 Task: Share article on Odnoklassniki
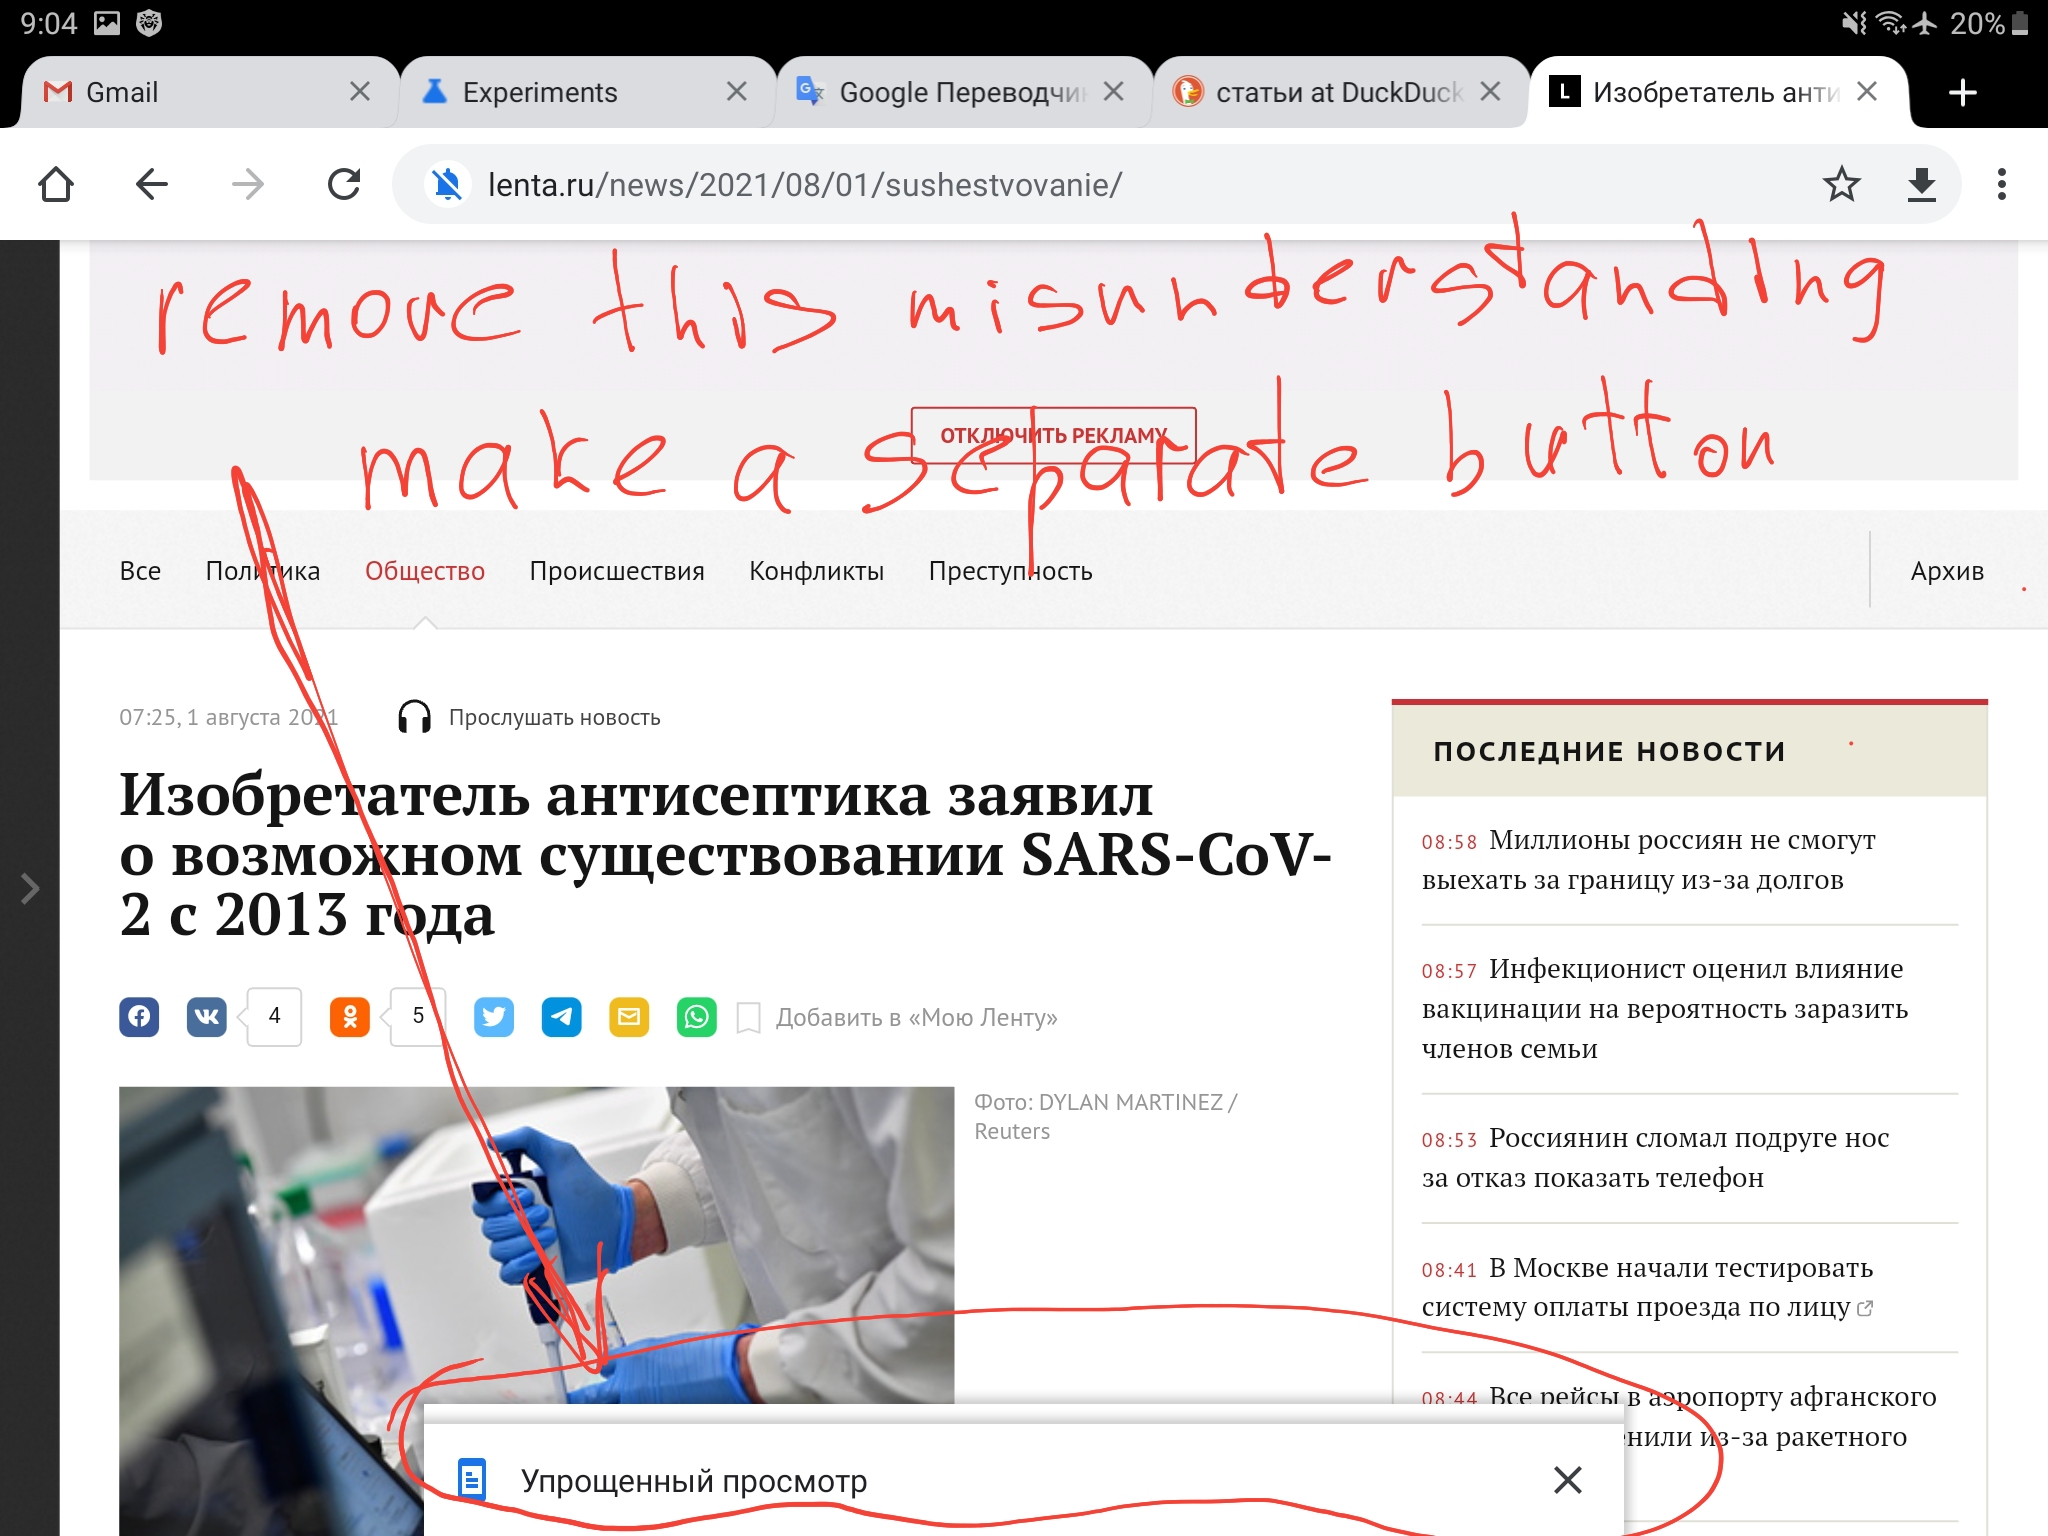coord(350,1017)
